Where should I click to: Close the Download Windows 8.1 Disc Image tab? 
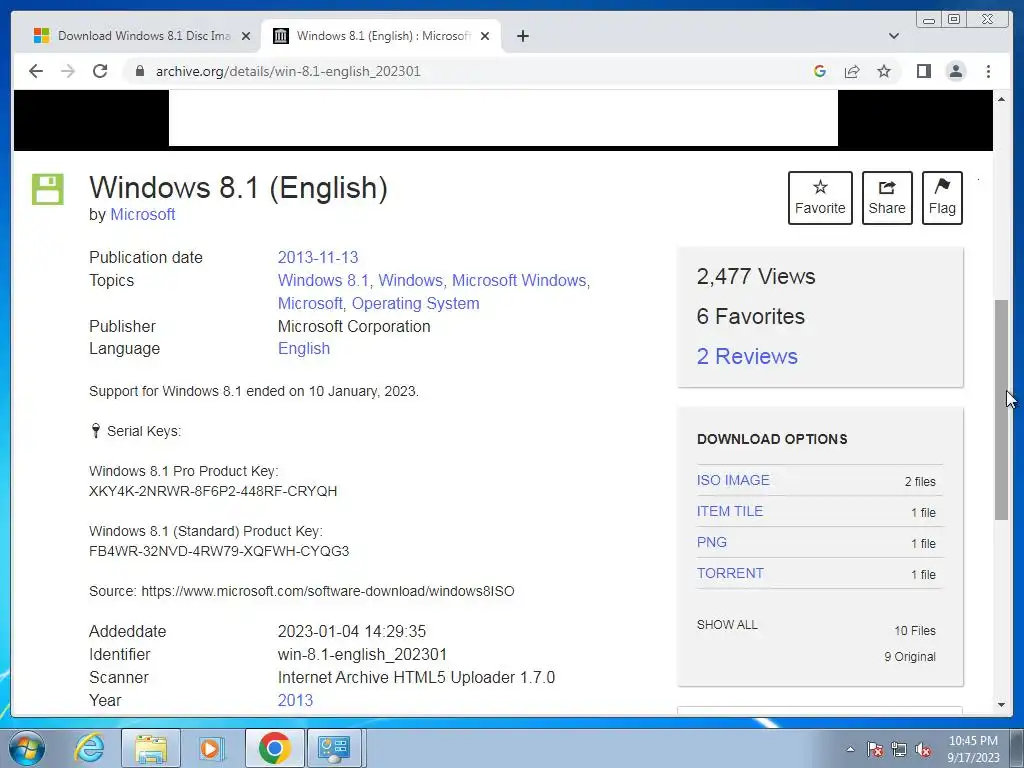click(246, 36)
